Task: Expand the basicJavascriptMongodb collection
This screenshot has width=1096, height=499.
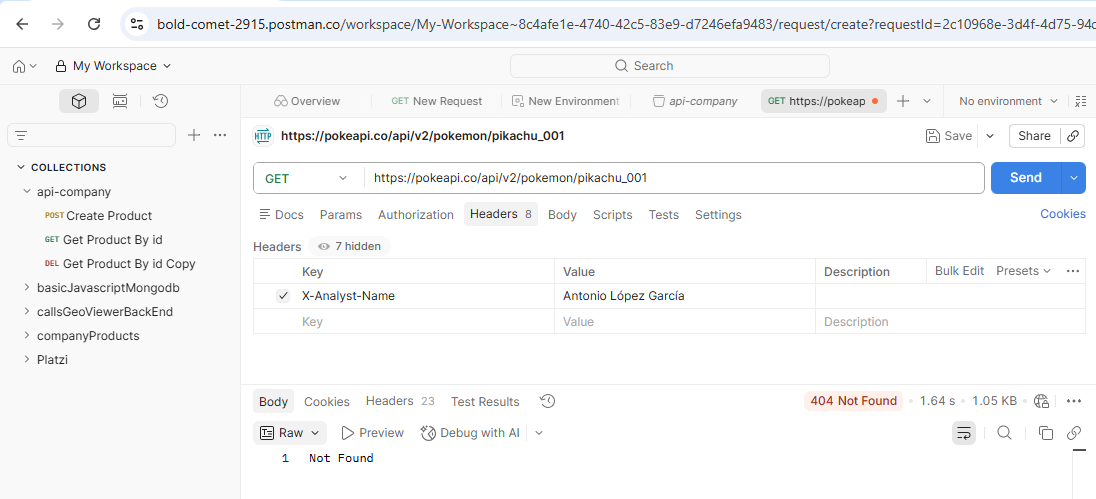Action: tap(27, 287)
